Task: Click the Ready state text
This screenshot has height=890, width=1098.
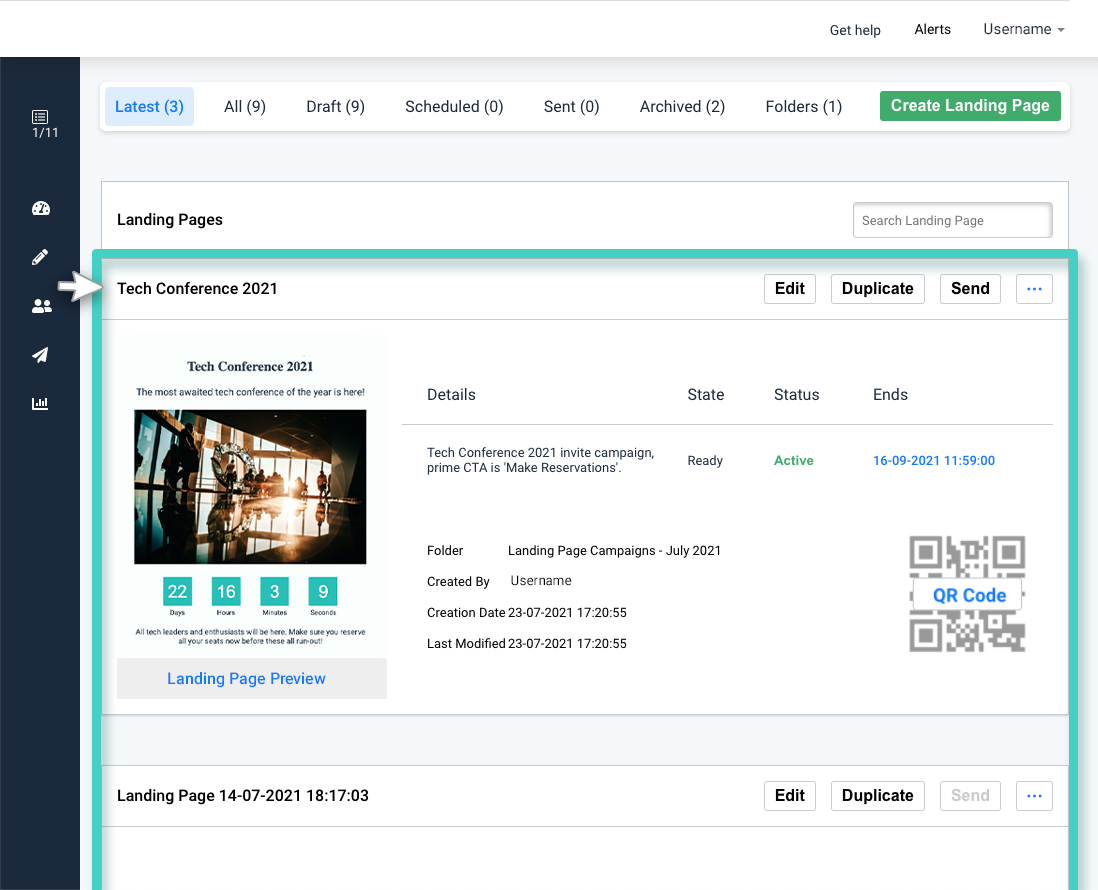Action: coord(704,461)
